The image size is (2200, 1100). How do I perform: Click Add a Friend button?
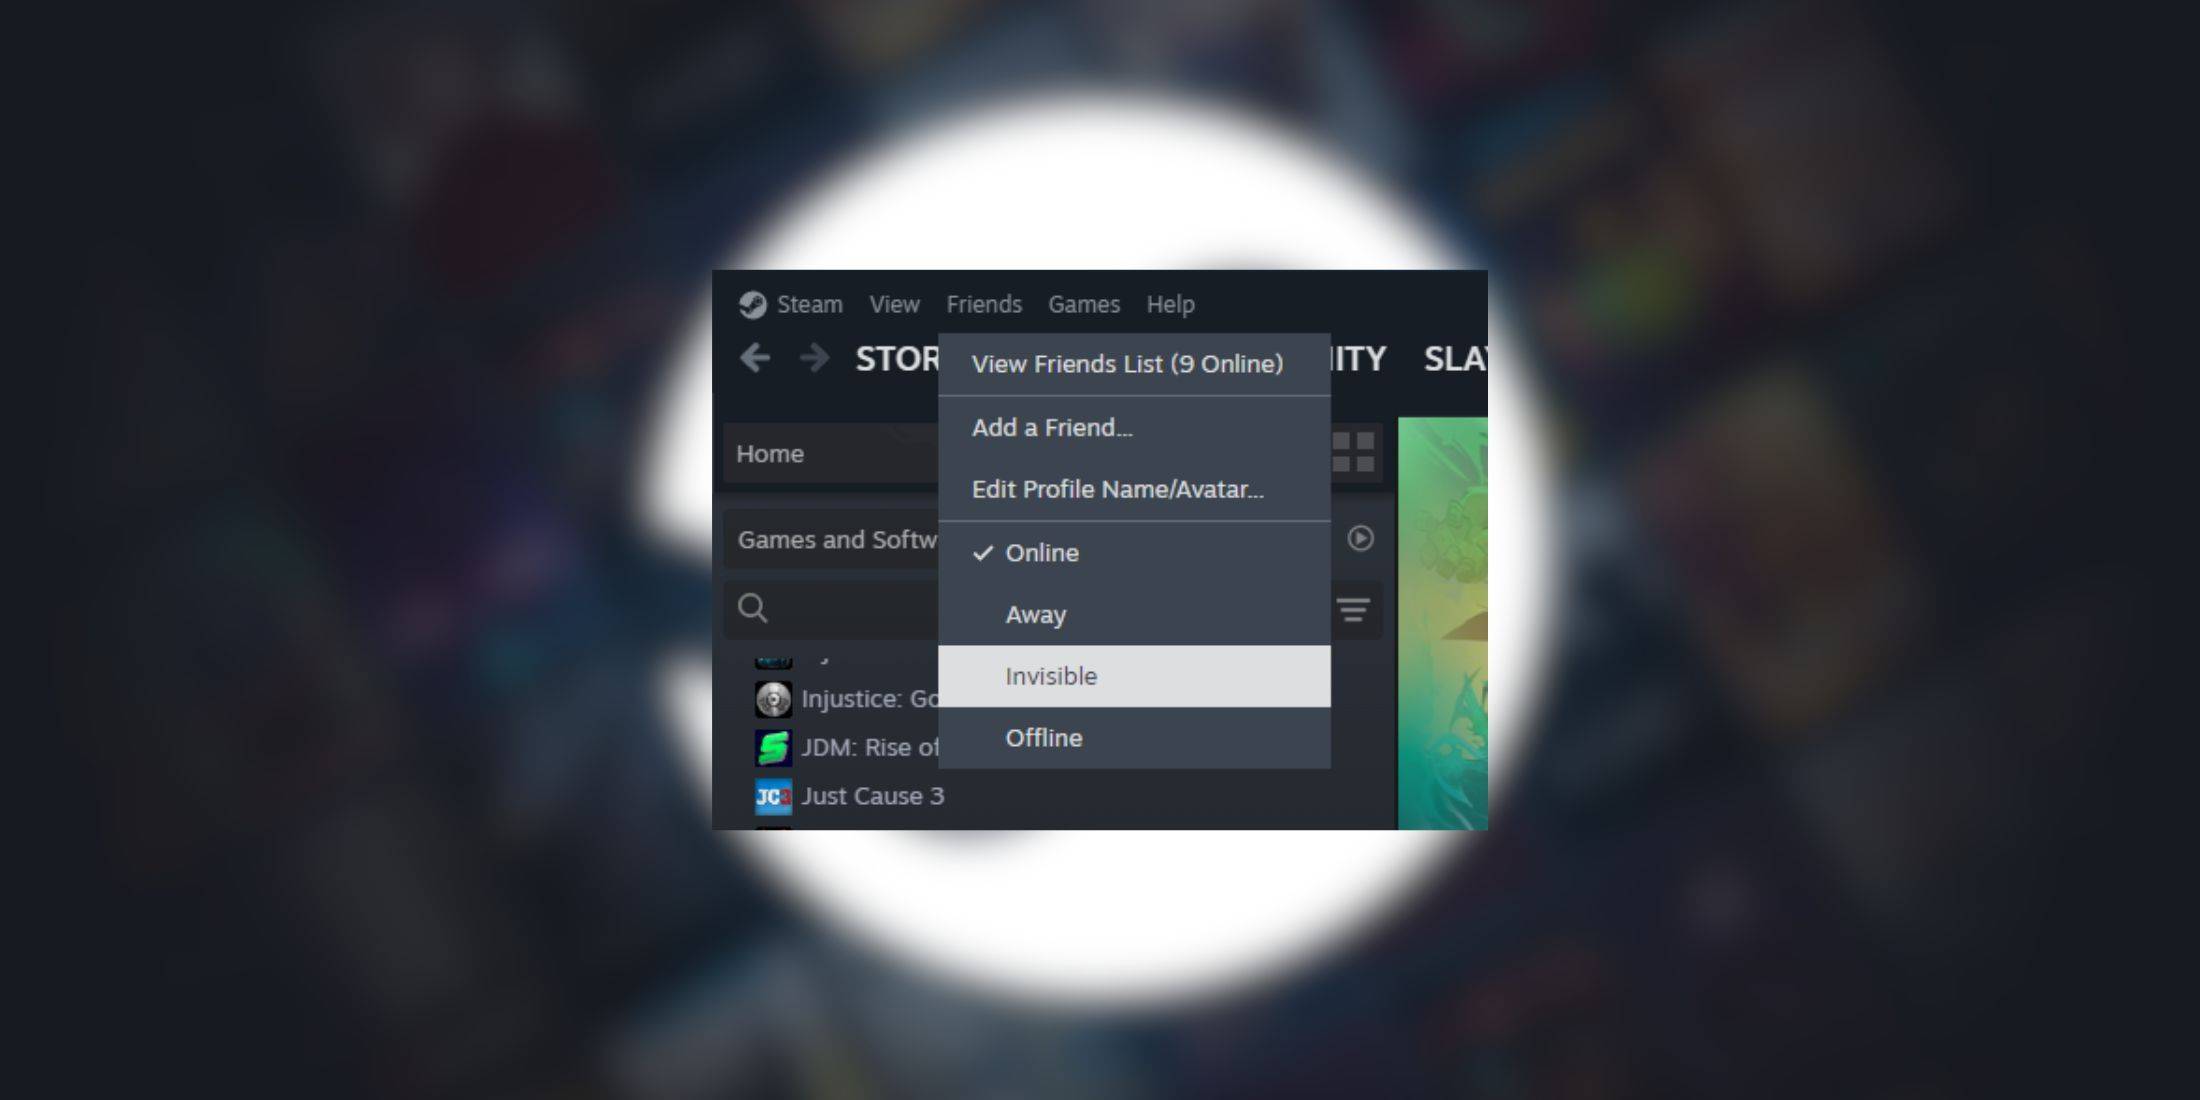click(x=1052, y=428)
